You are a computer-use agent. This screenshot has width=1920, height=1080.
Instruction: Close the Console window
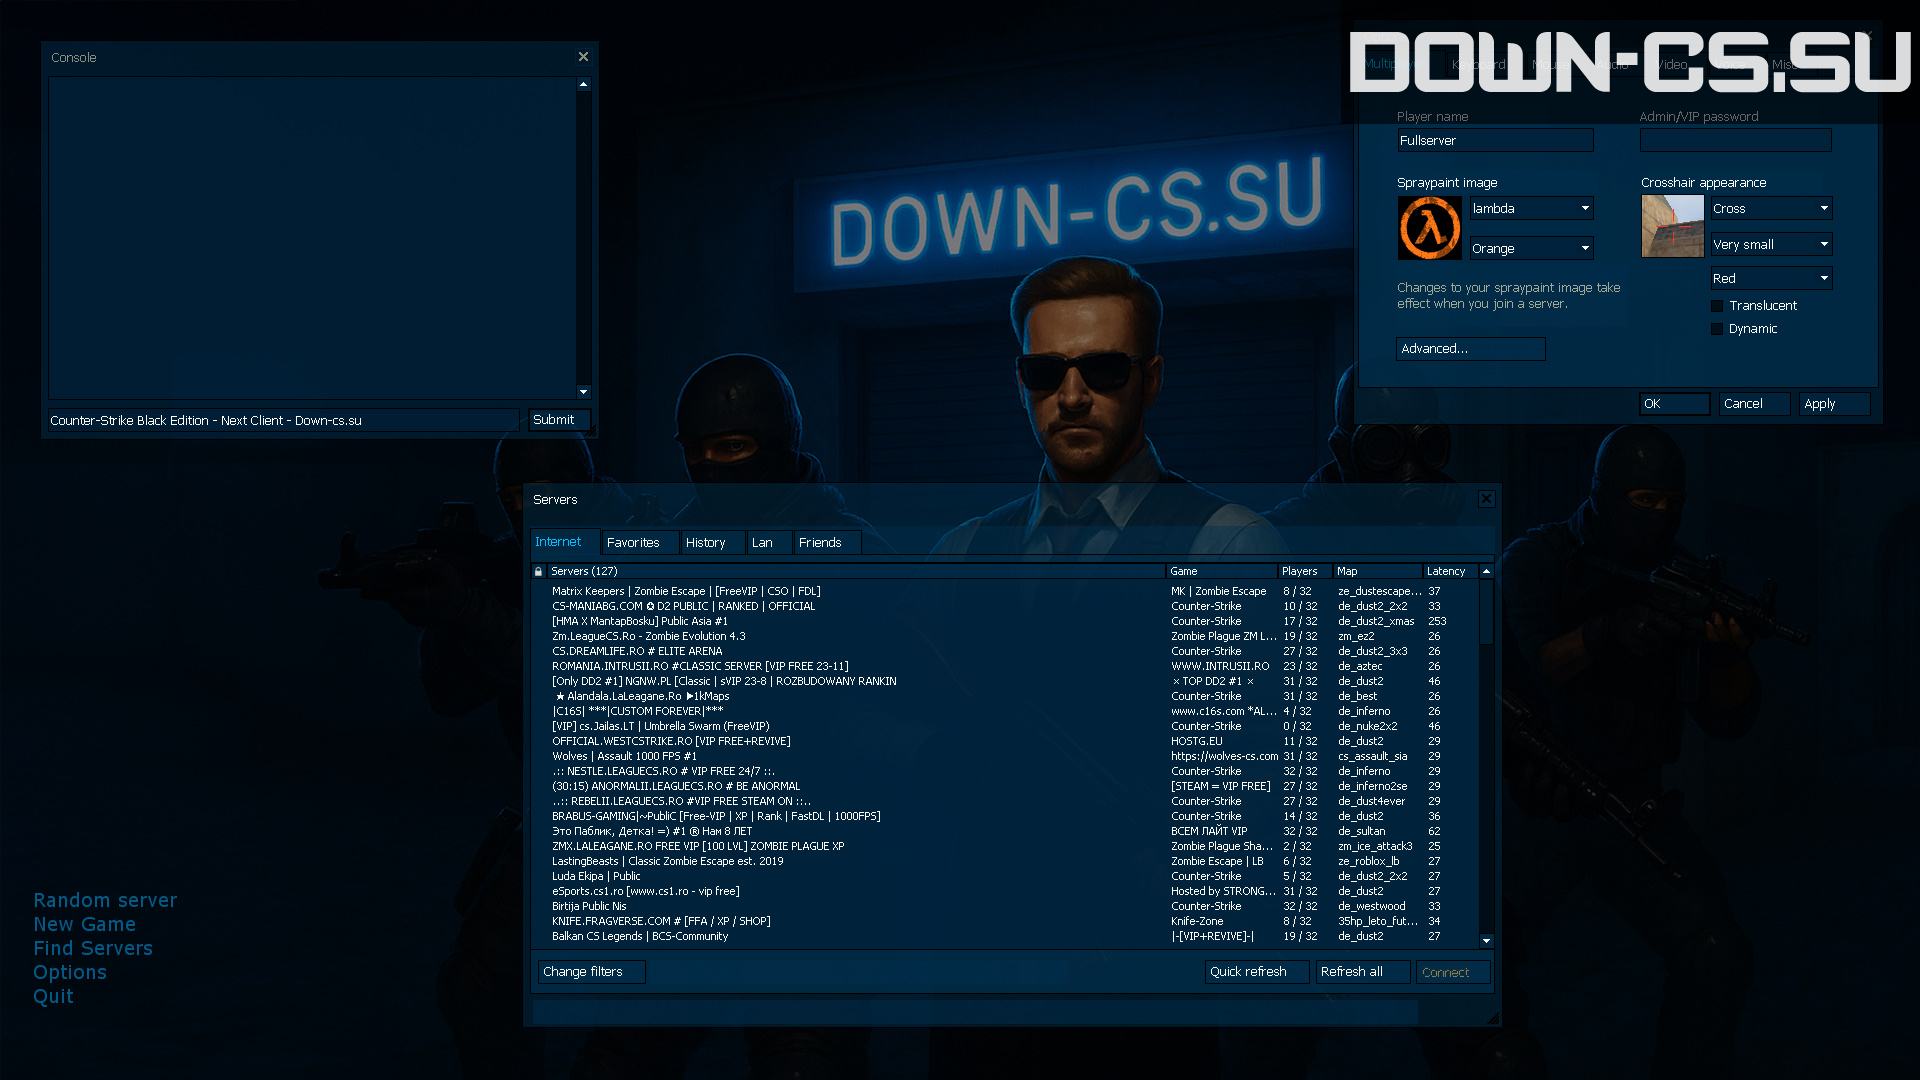pyautogui.click(x=583, y=57)
